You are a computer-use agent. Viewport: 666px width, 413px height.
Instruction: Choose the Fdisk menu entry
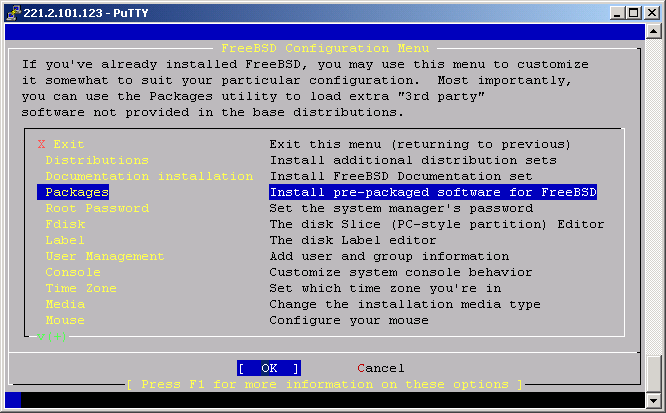(65, 224)
